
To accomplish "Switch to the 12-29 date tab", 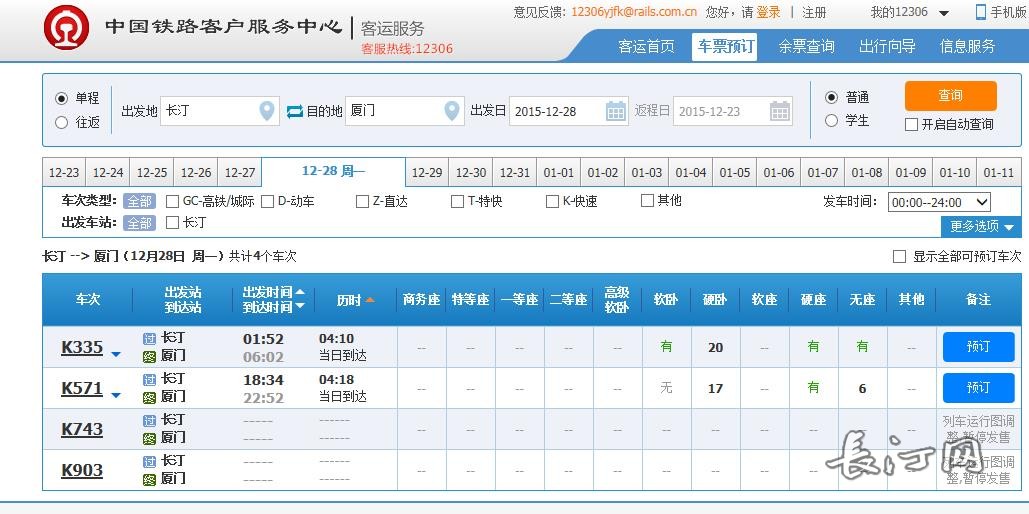I will point(427,173).
